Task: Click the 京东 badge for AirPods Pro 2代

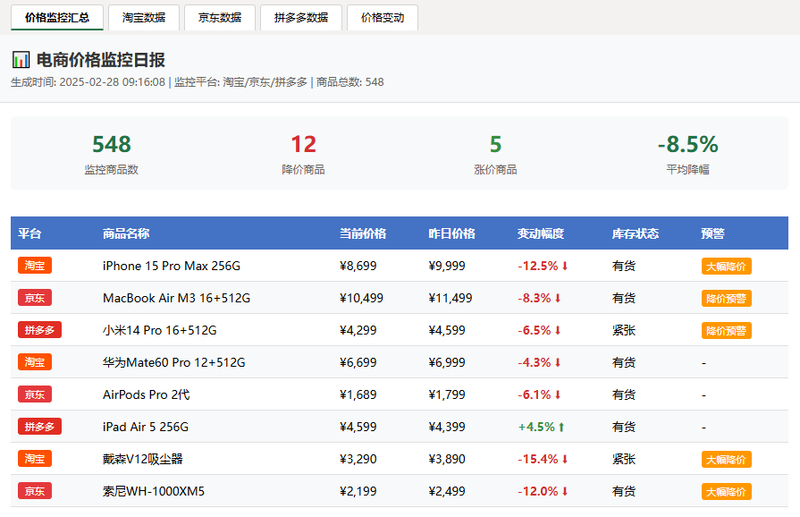Action: tap(35, 394)
